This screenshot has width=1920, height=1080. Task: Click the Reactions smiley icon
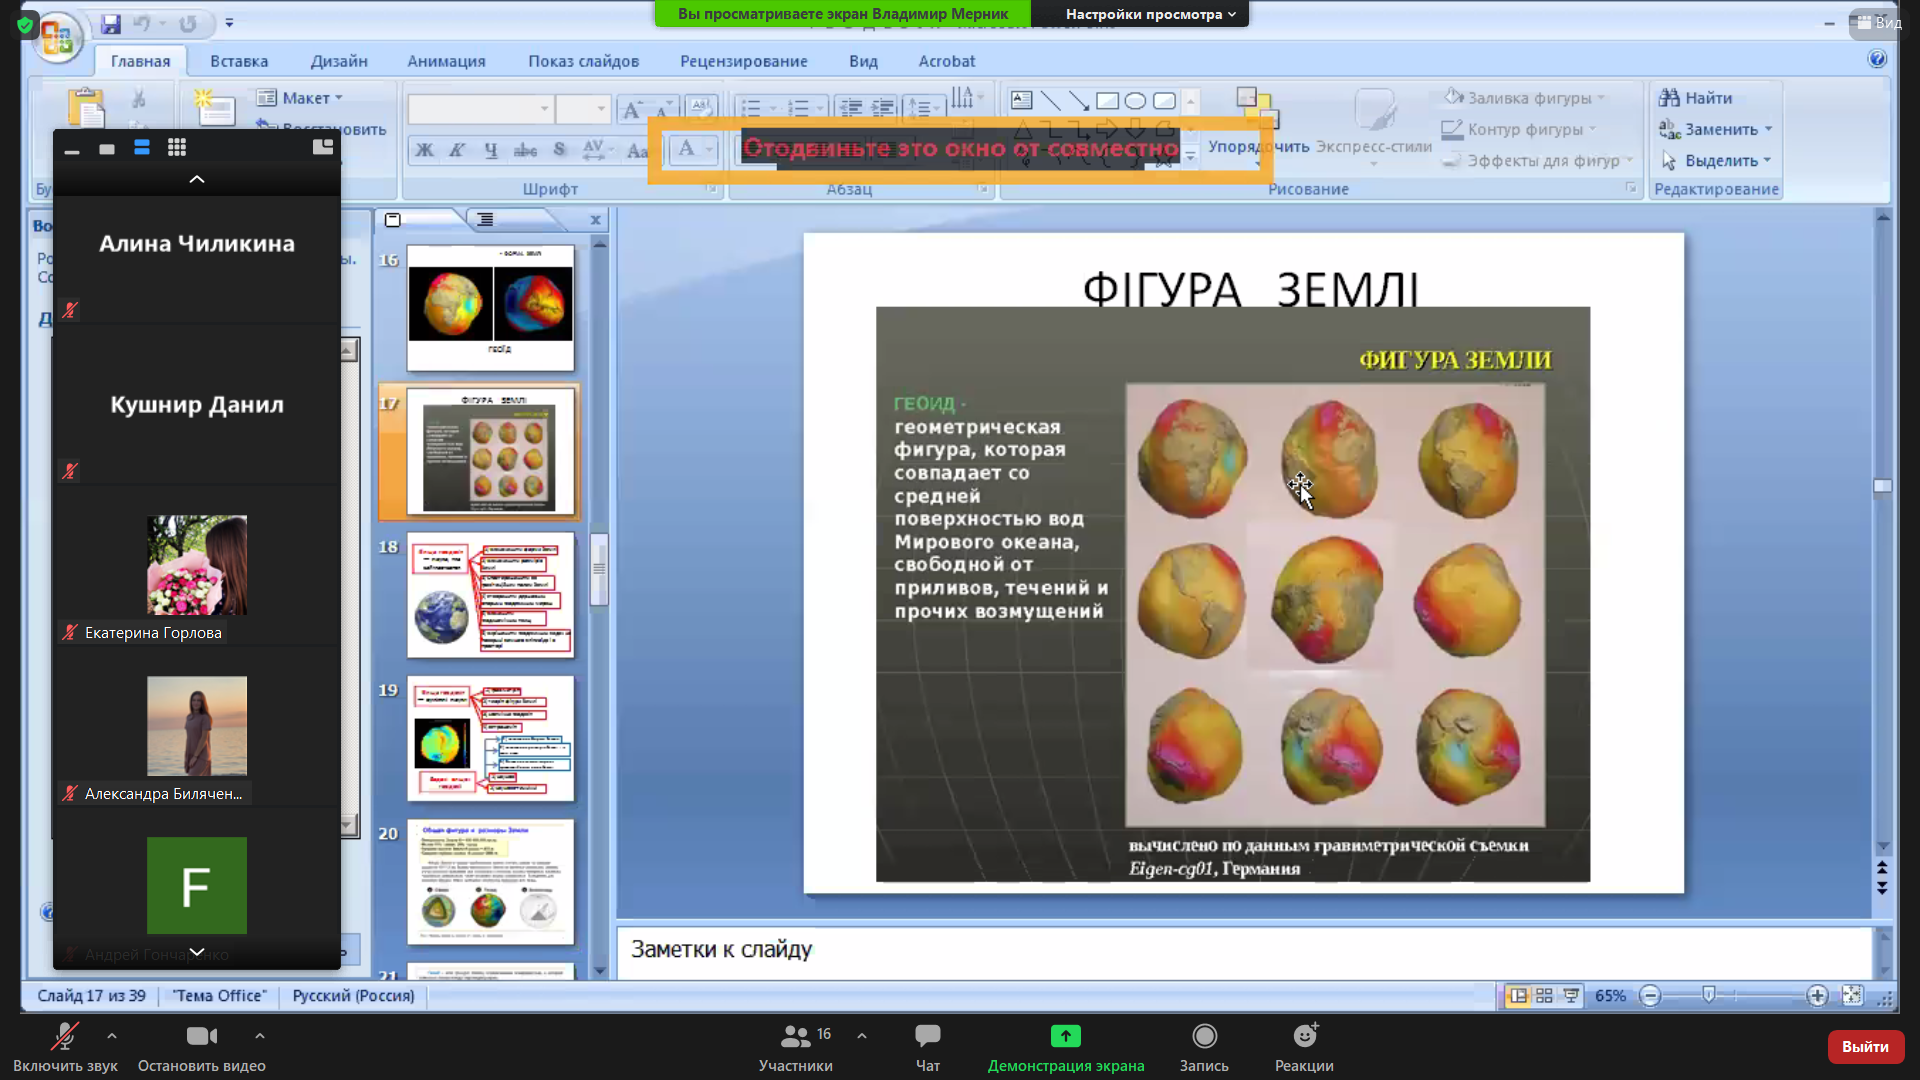1304,1037
